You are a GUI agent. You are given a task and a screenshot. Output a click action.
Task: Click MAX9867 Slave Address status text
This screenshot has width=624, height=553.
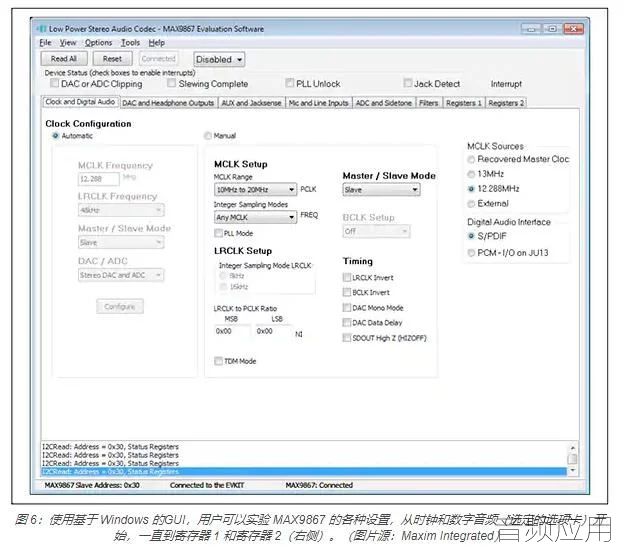pyautogui.click(x=92, y=485)
